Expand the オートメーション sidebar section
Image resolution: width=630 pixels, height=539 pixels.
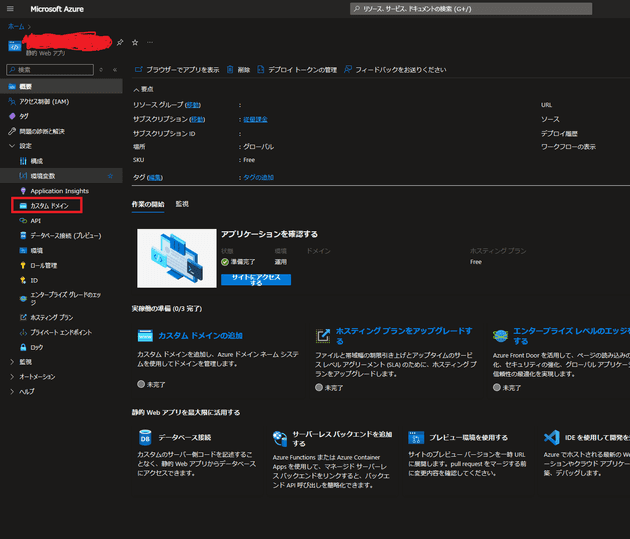click(x=12, y=377)
